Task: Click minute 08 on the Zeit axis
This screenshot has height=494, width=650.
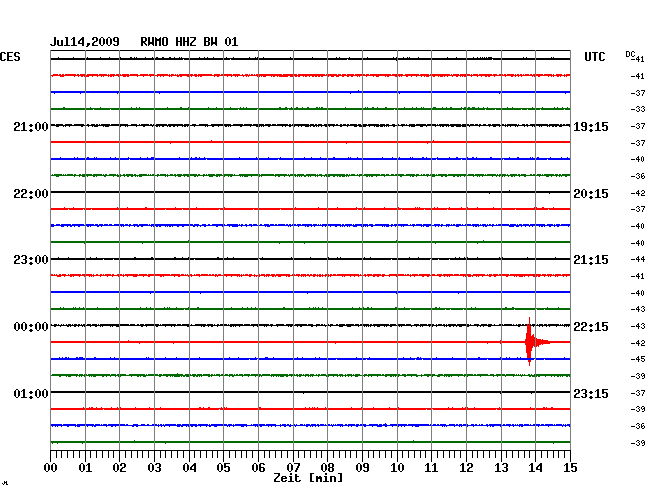Action: click(x=327, y=468)
